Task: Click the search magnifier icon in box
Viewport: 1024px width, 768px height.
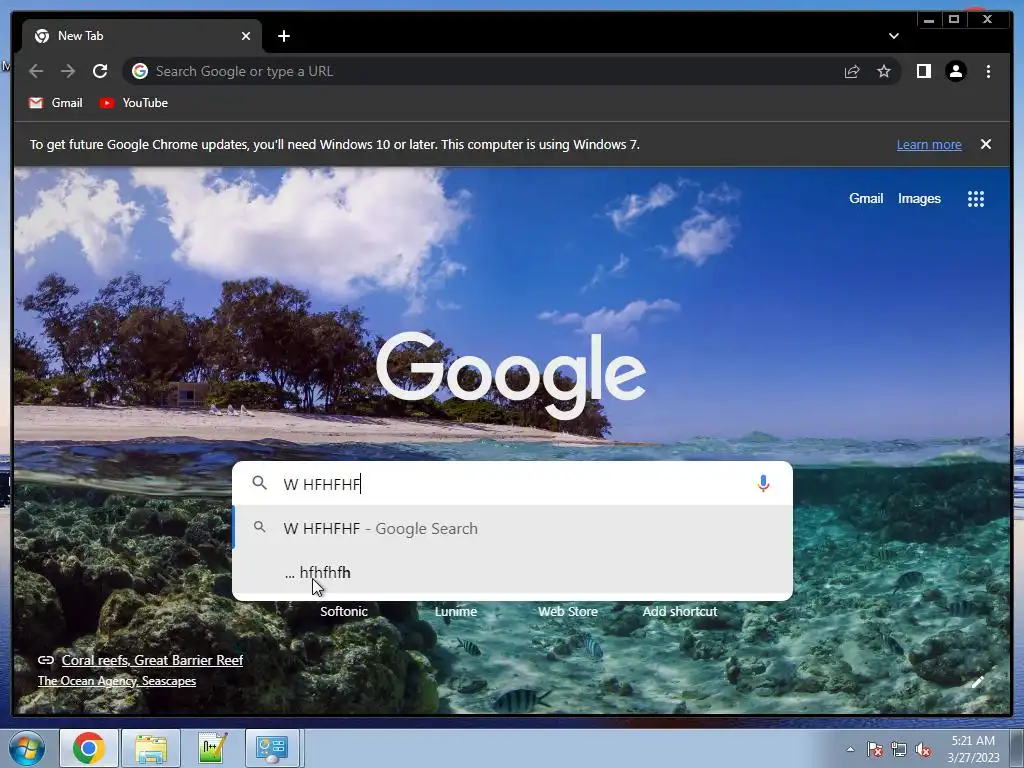Action: [259, 483]
